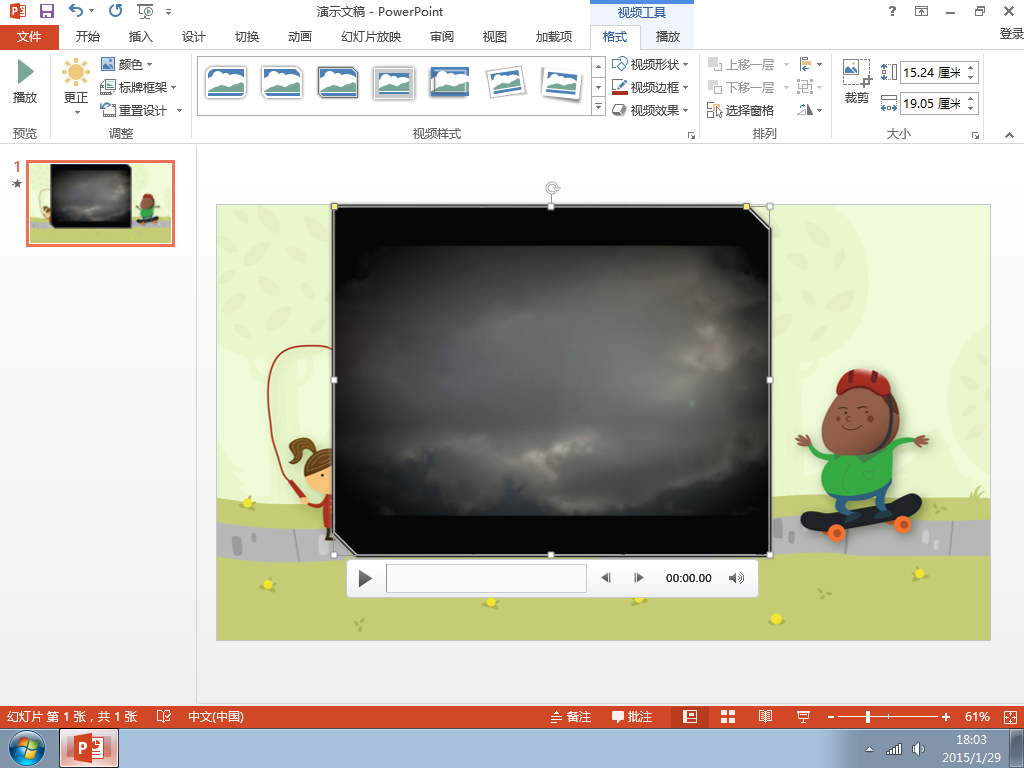Zoom out with the minus button

(831, 716)
